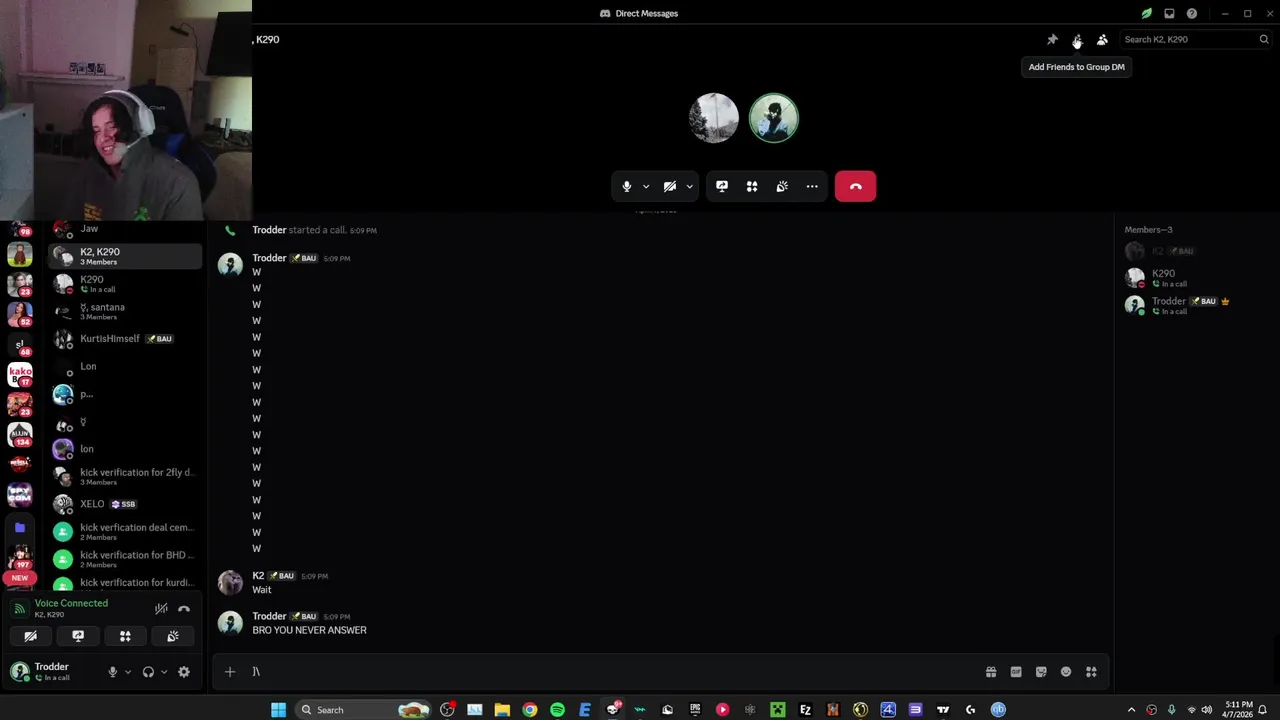Mute mic in user panel
The image size is (1280, 720).
(113, 672)
